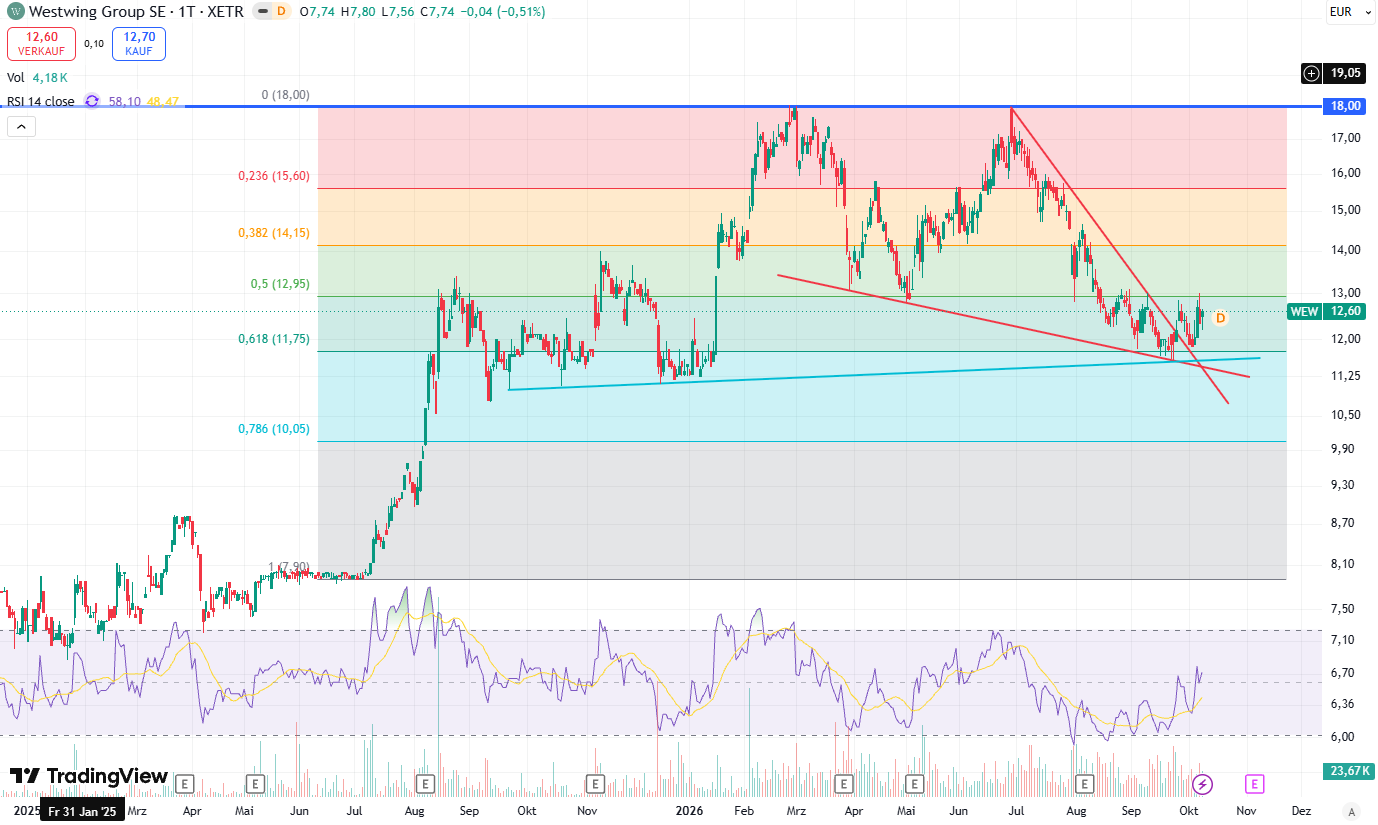Click the WEW 12,60 price tag
Image resolution: width=1378 pixels, height=825 pixels.
[x=1326, y=311]
